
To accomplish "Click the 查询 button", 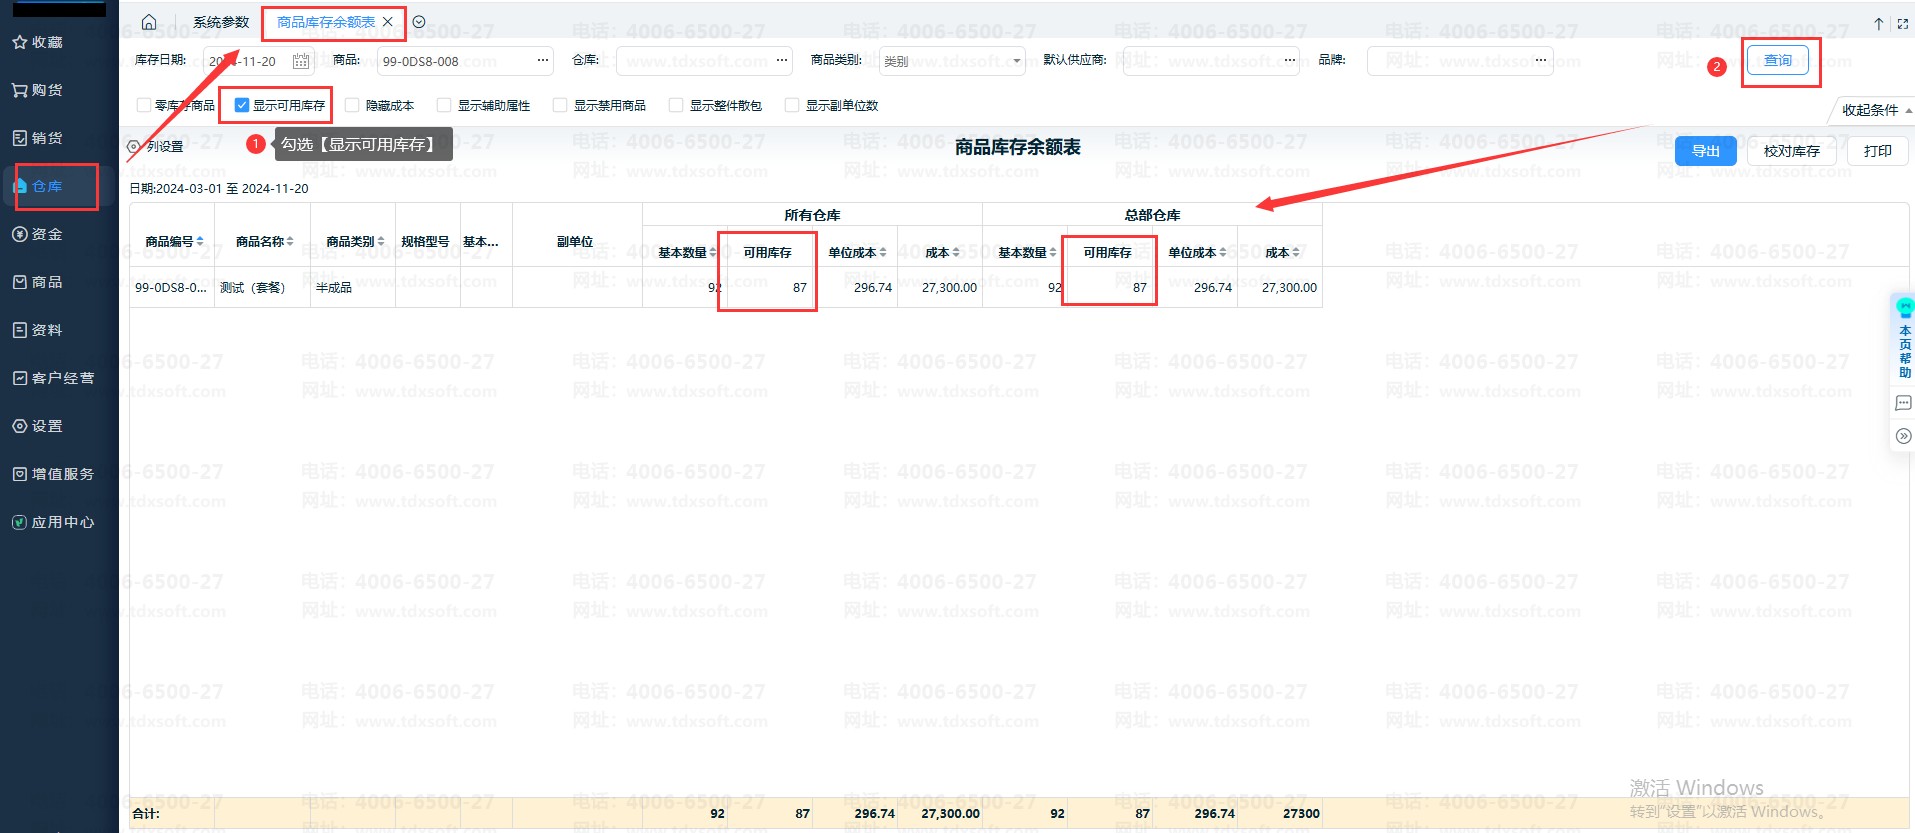I will tap(1777, 61).
